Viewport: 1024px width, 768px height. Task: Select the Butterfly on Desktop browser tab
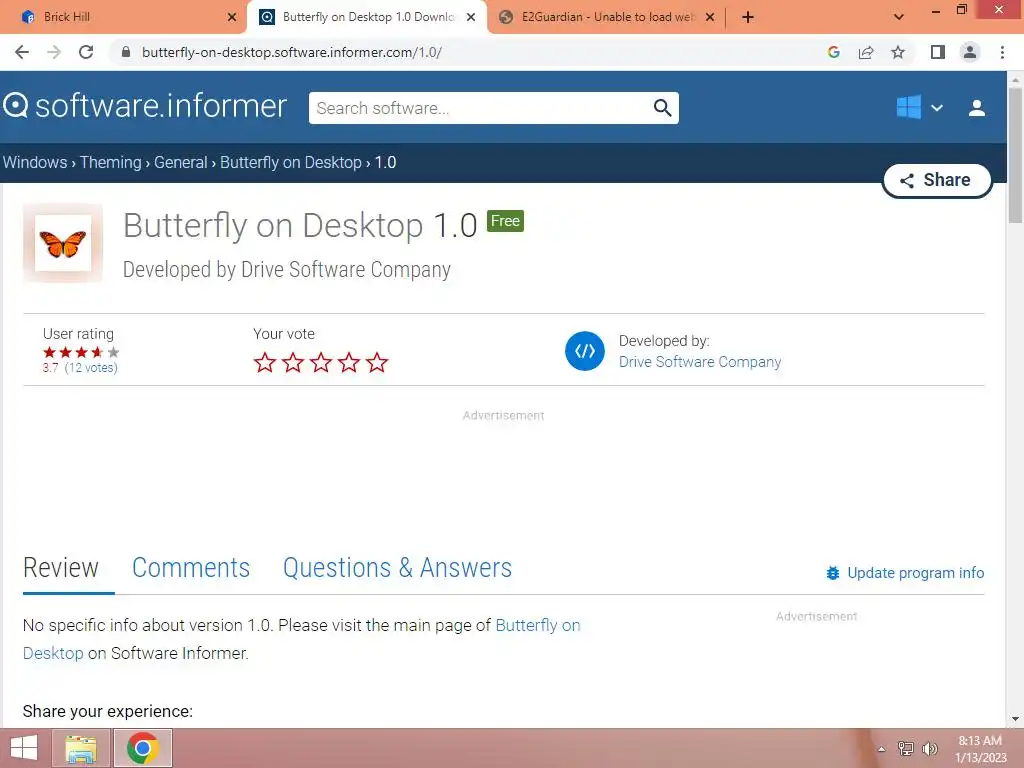(366, 17)
